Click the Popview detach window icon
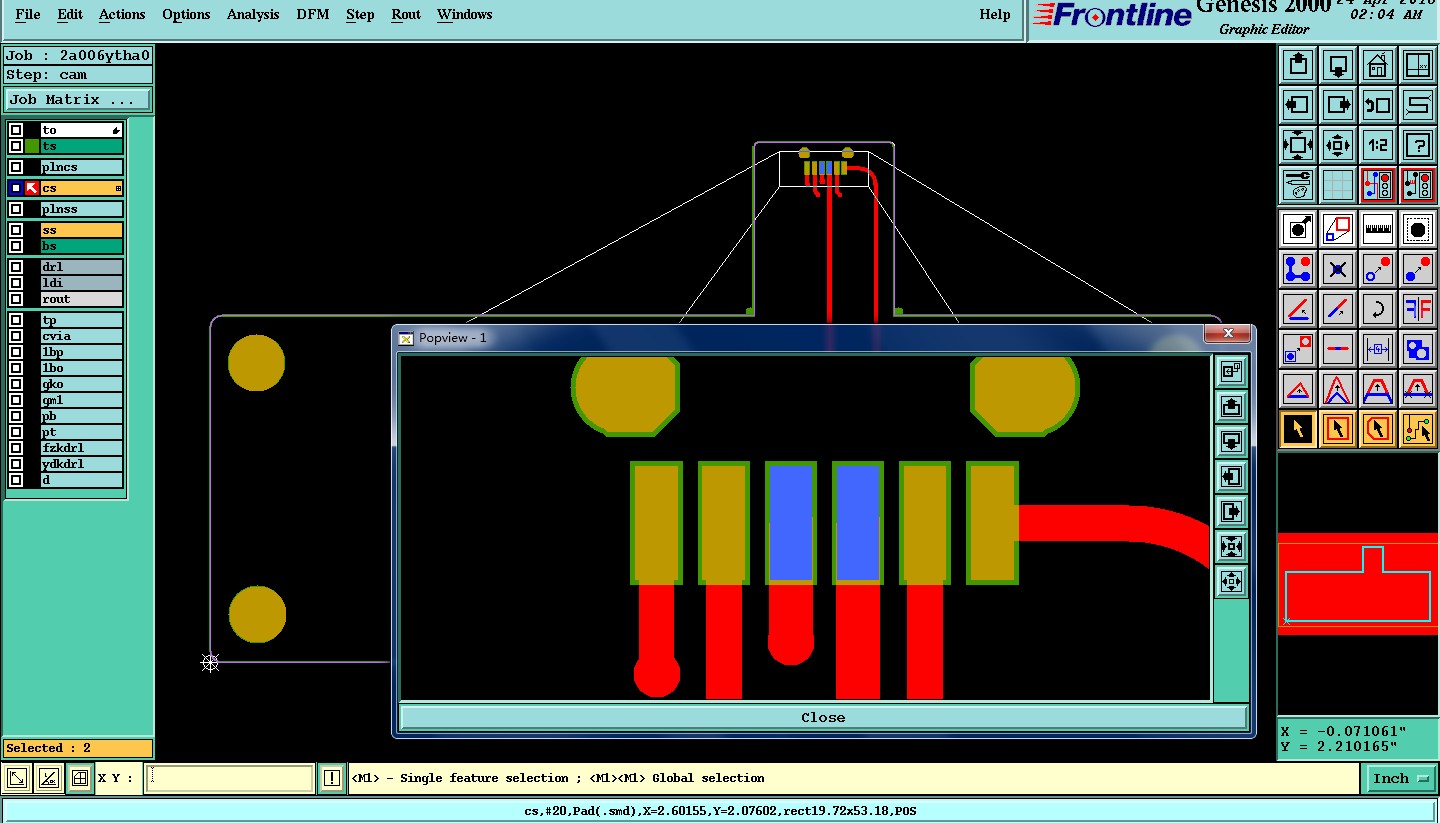Viewport: 1440px width, 823px height. 1231,371
